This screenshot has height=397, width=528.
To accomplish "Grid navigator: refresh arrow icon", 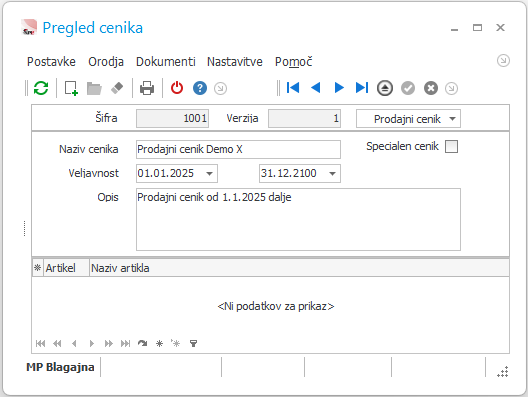I will coord(142,343).
